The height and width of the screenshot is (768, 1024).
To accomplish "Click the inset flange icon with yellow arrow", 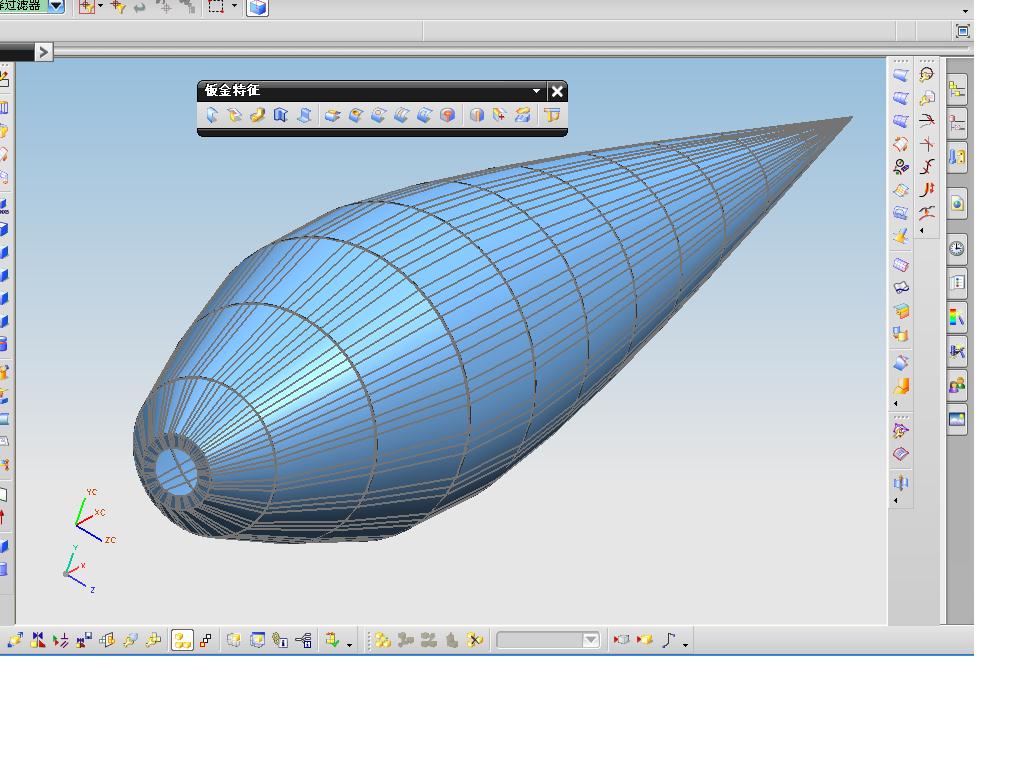I will (234, 116).
